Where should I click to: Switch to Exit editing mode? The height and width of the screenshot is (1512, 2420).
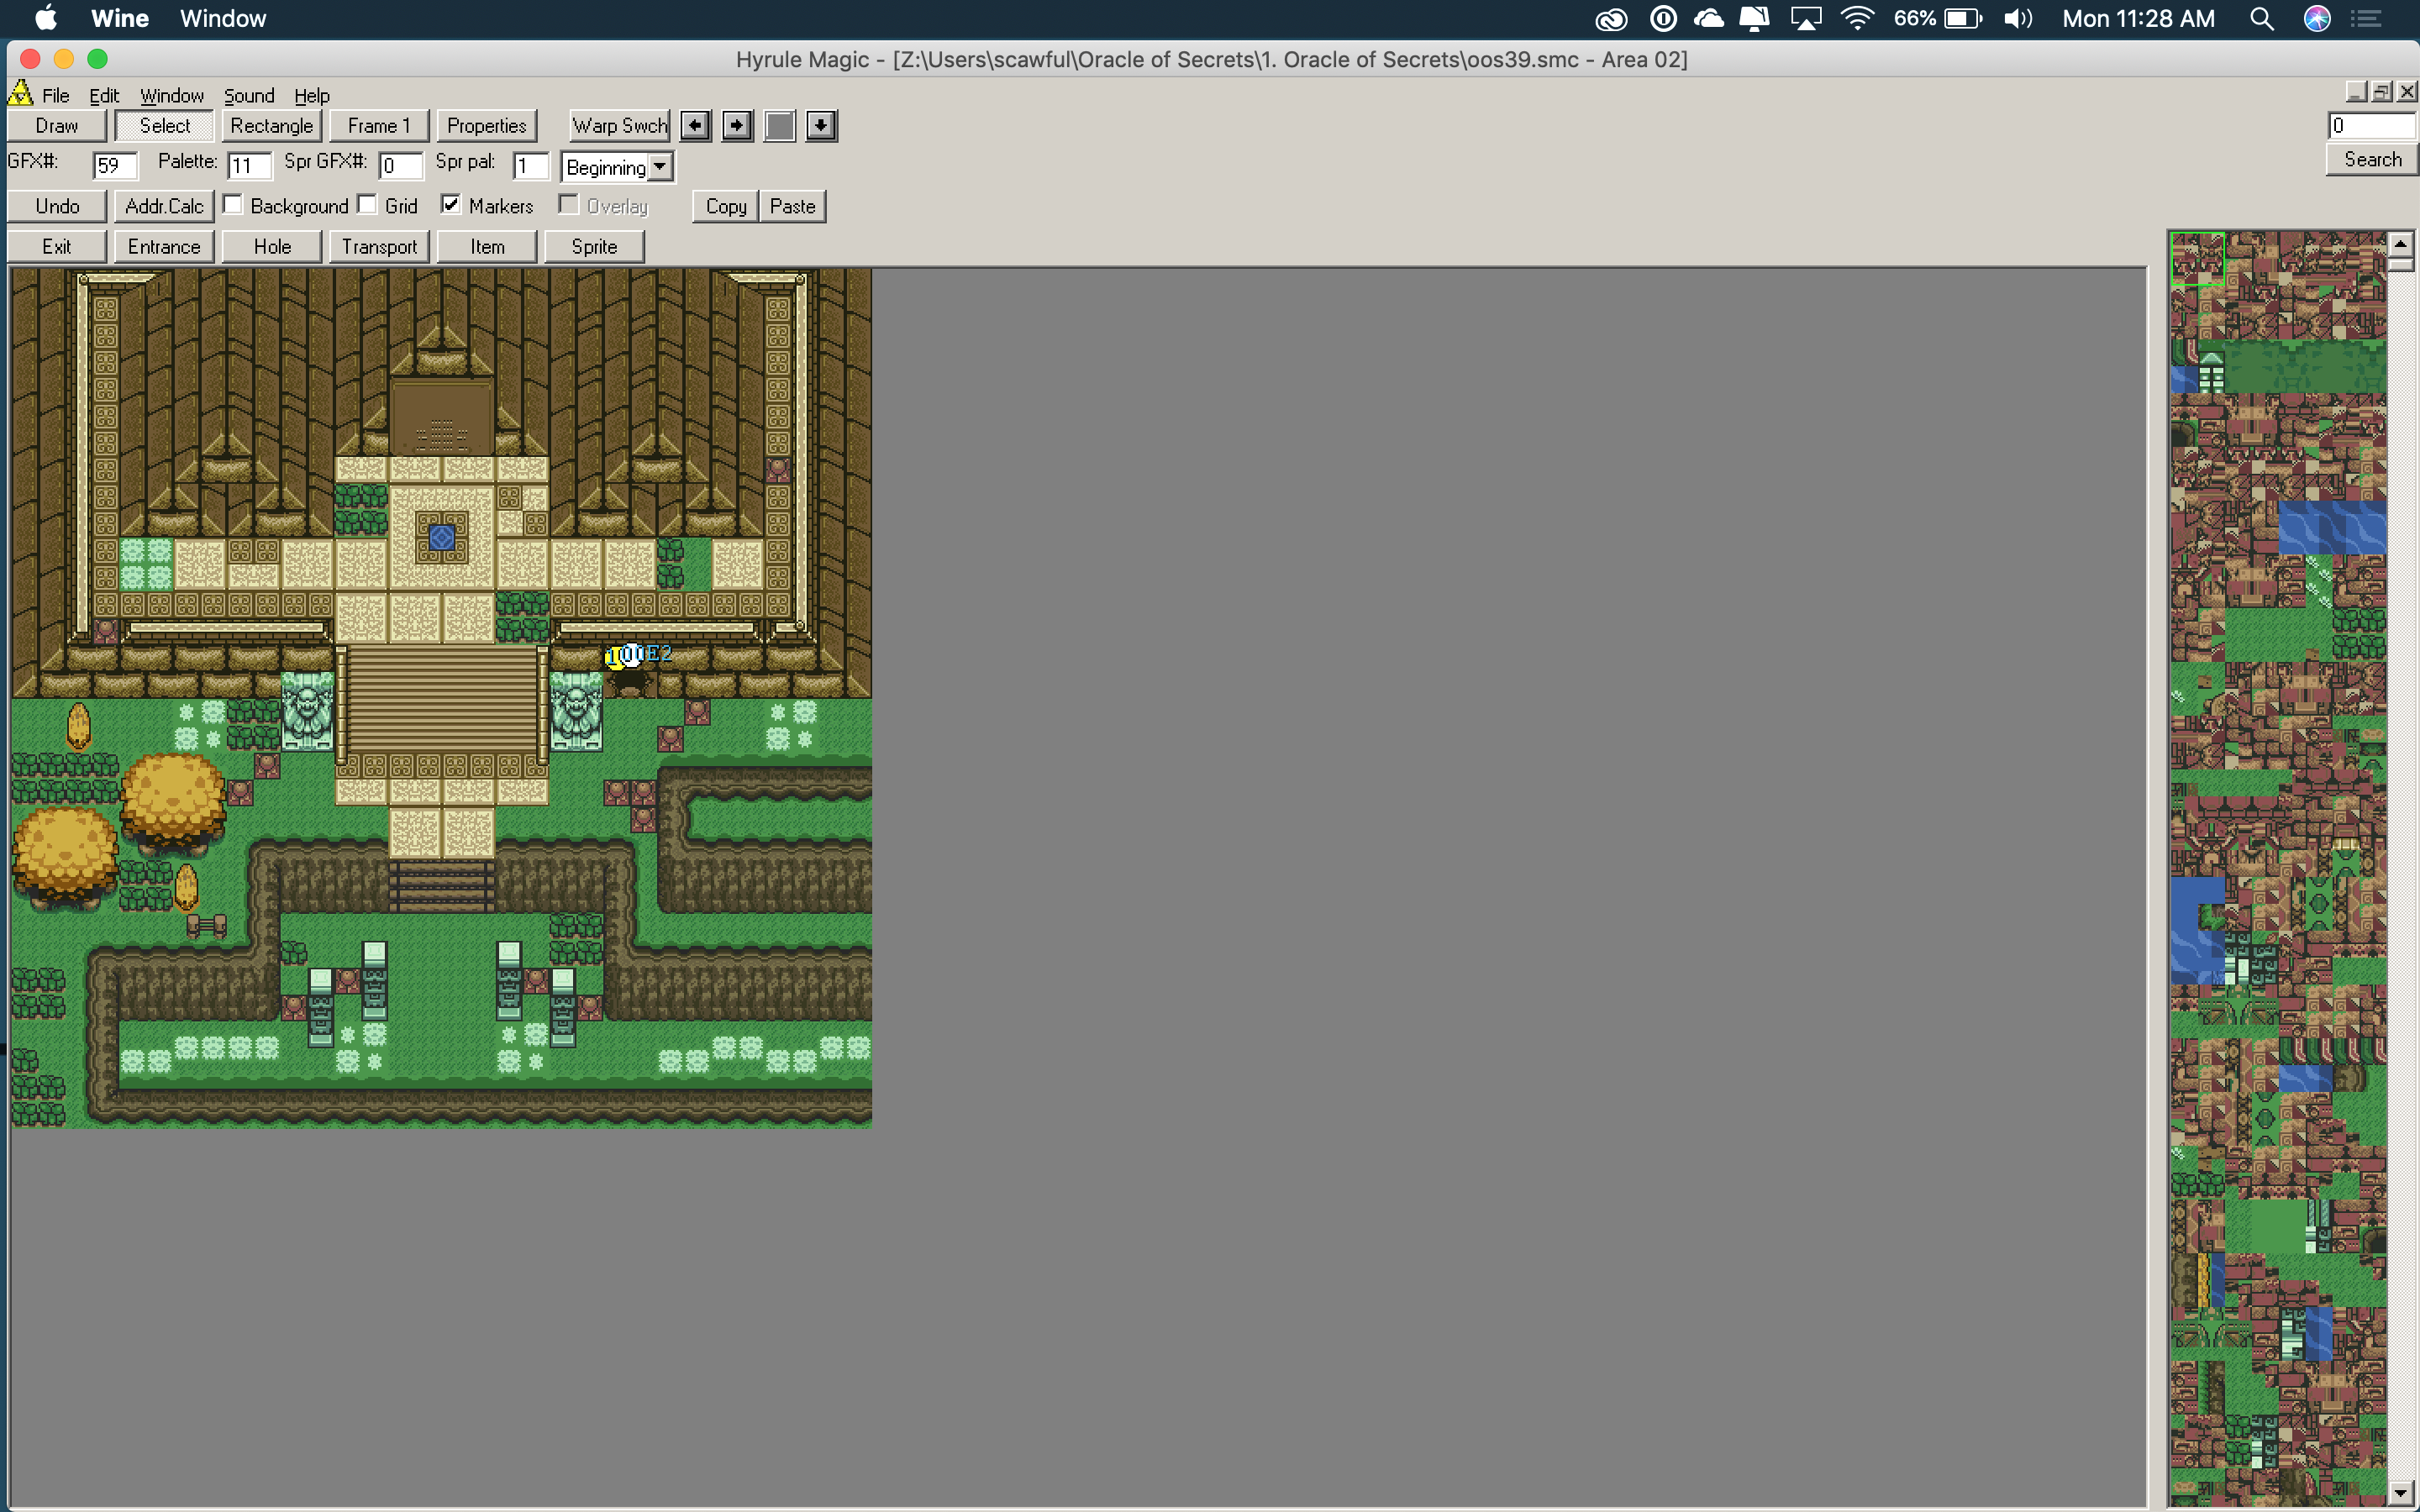point(57,246)
